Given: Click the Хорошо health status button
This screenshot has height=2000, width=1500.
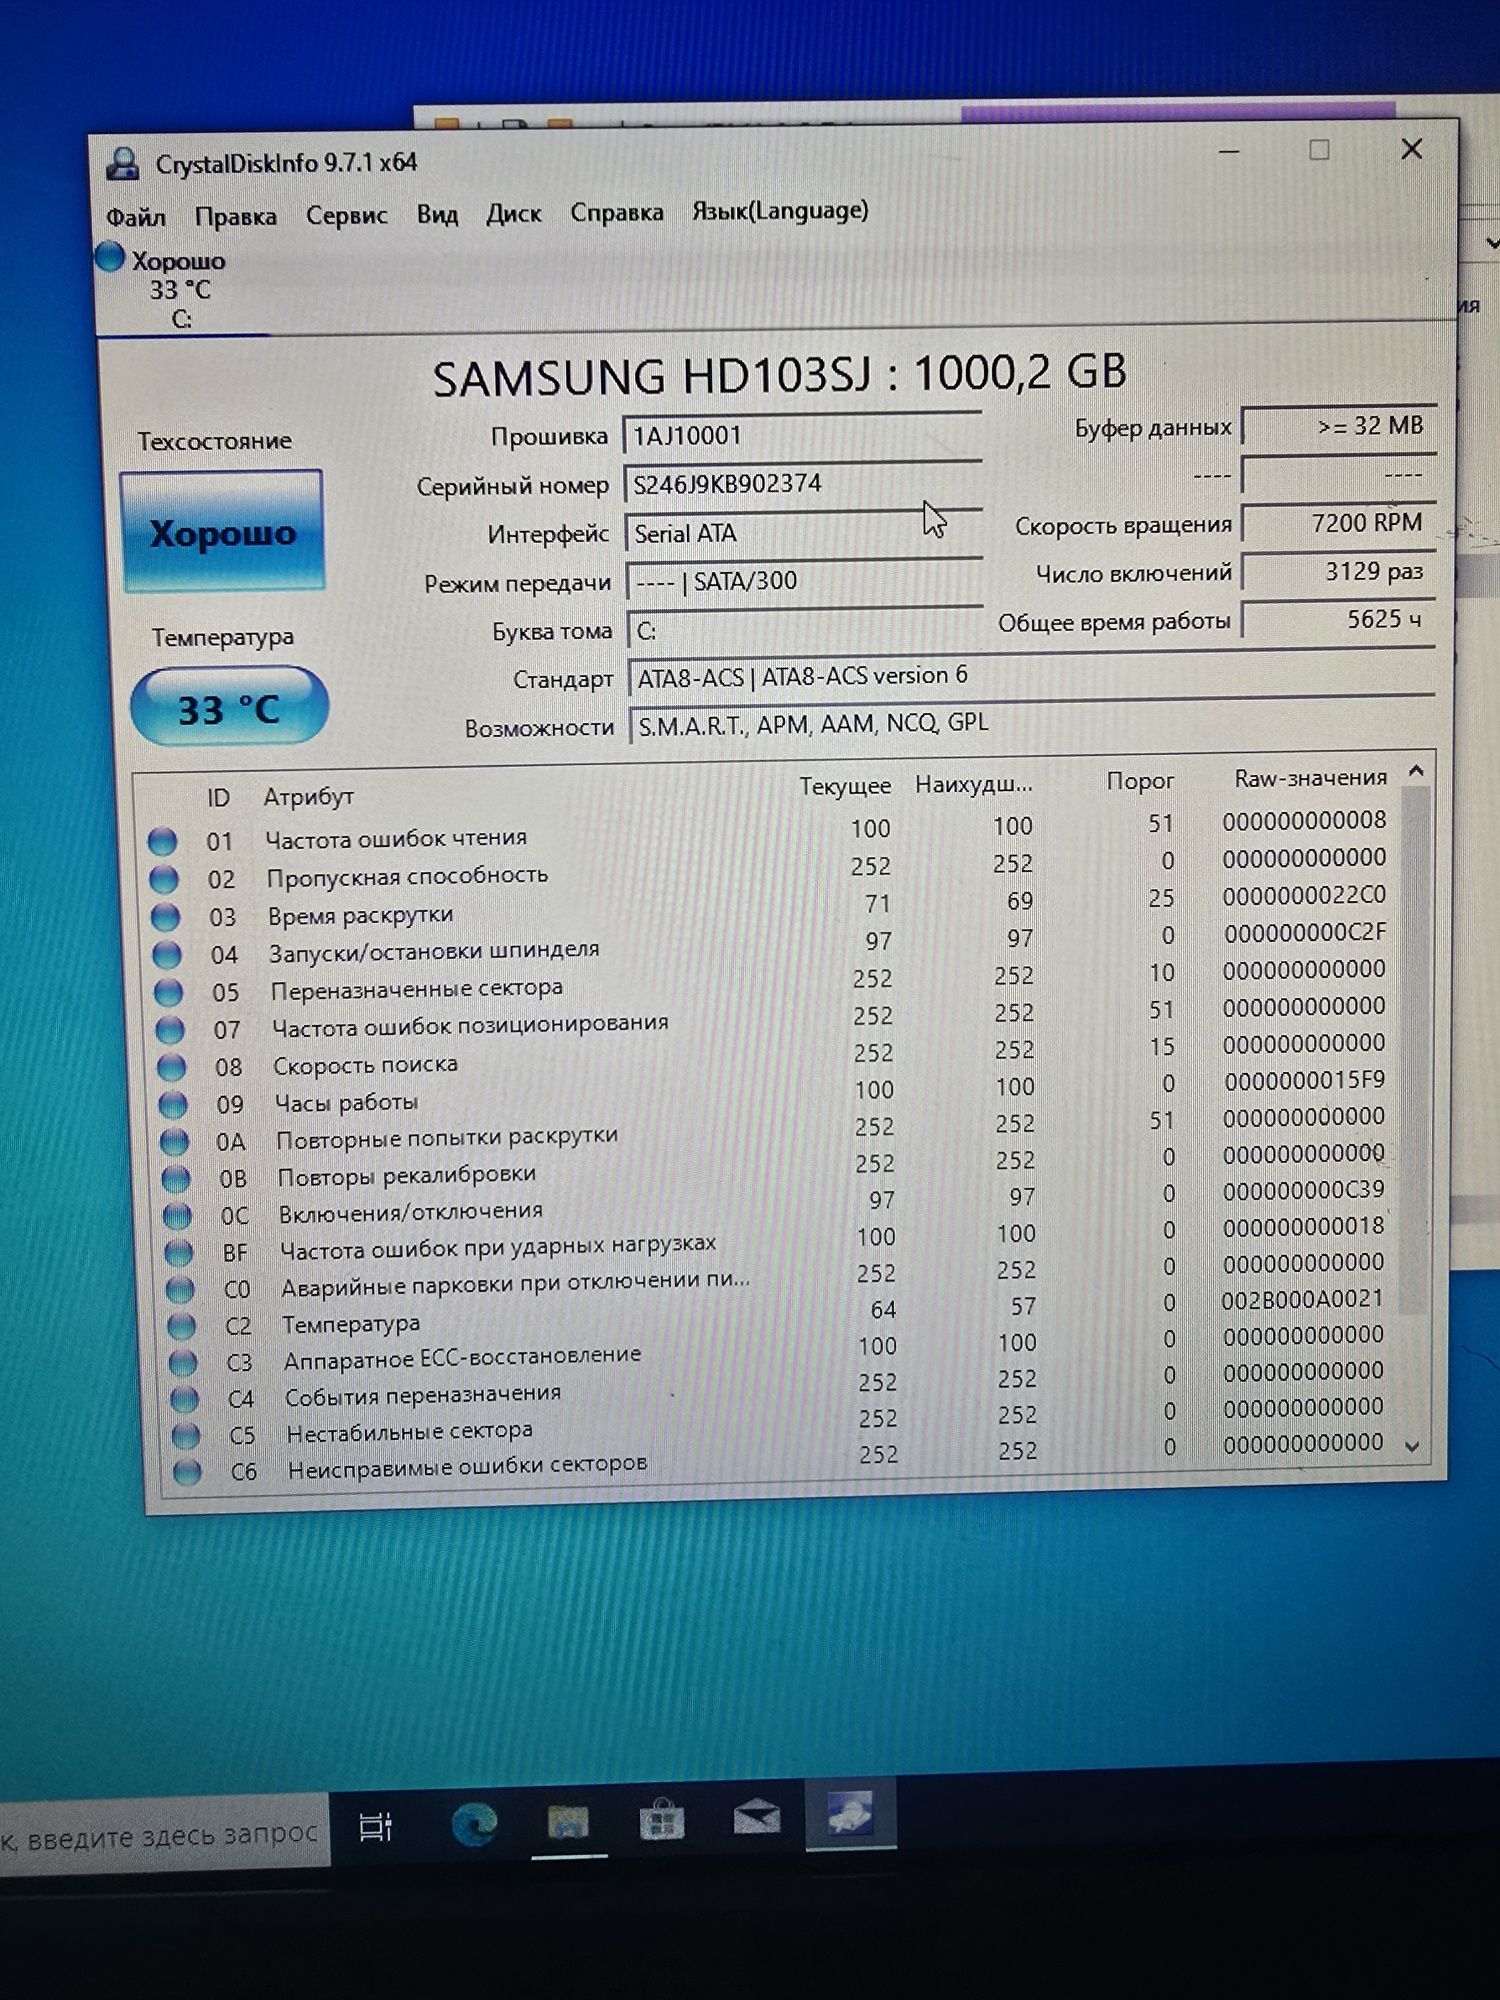Looking at the screenshot, I should (x=222, y=532).
